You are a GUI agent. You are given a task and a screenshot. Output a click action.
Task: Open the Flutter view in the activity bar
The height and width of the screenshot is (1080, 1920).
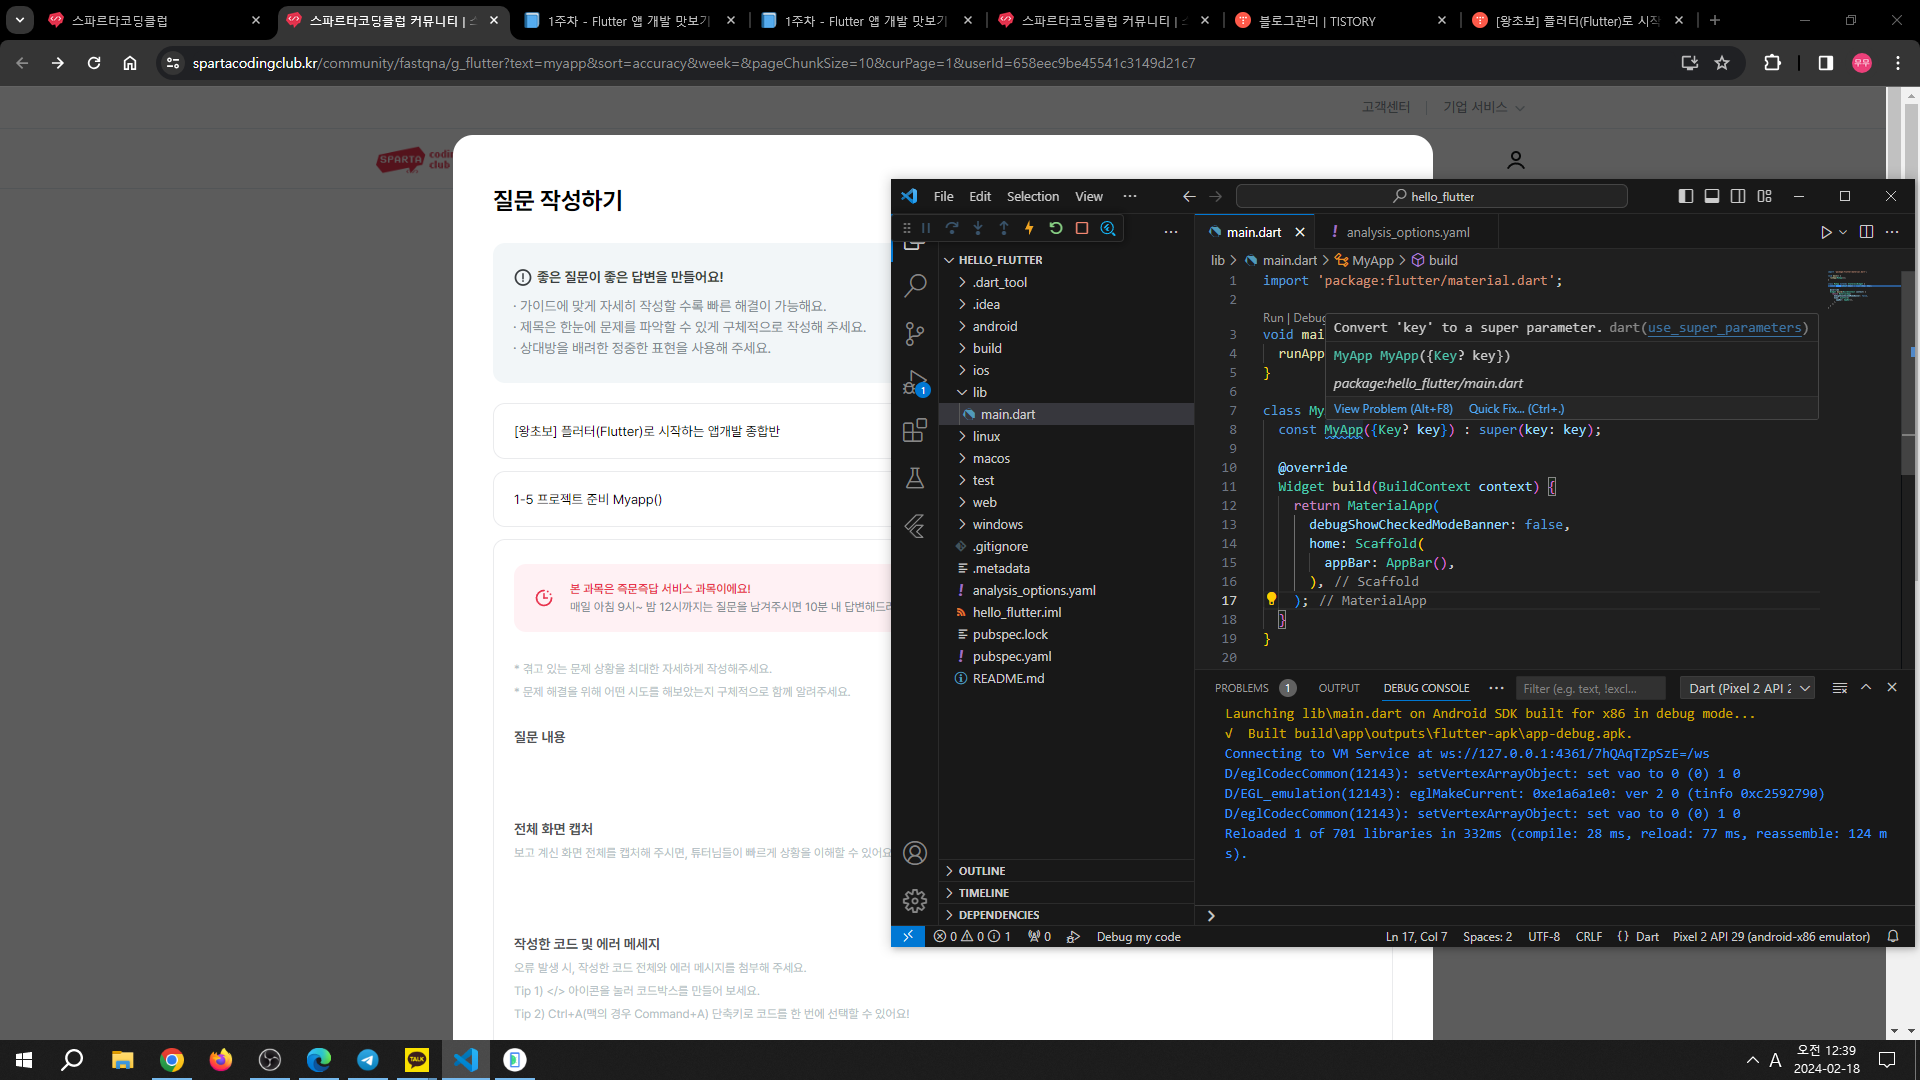(915, 526)
